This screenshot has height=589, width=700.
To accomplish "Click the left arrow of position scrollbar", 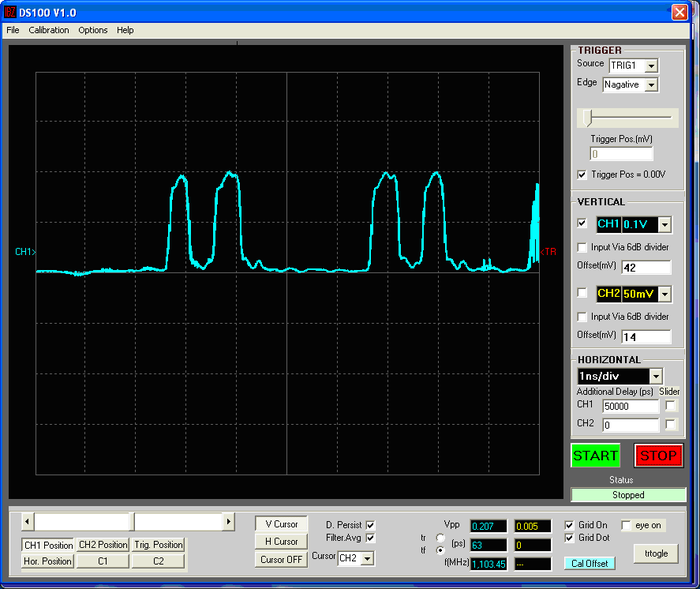I will [x=27, y=522].
